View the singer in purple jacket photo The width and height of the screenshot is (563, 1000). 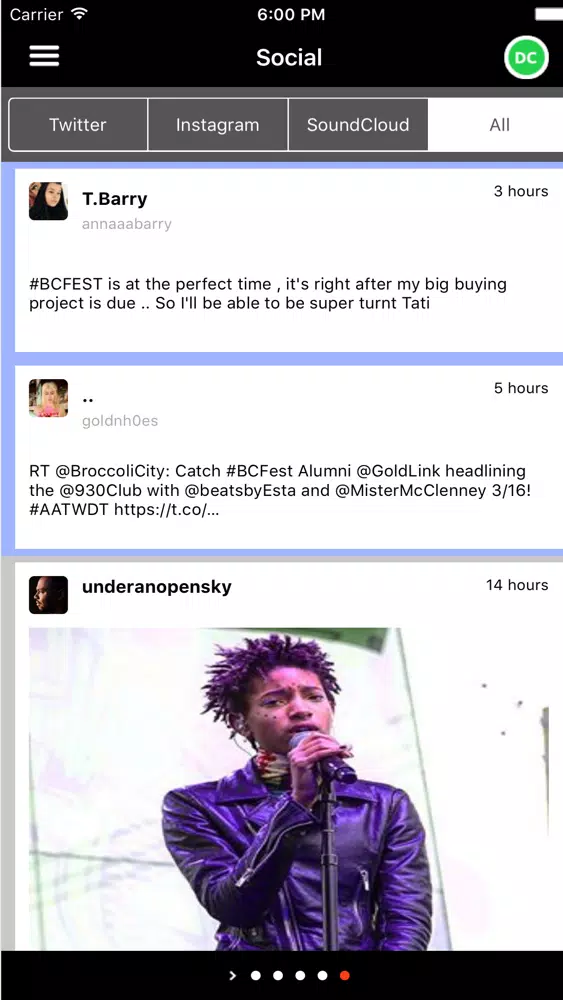tap(289, 789)
